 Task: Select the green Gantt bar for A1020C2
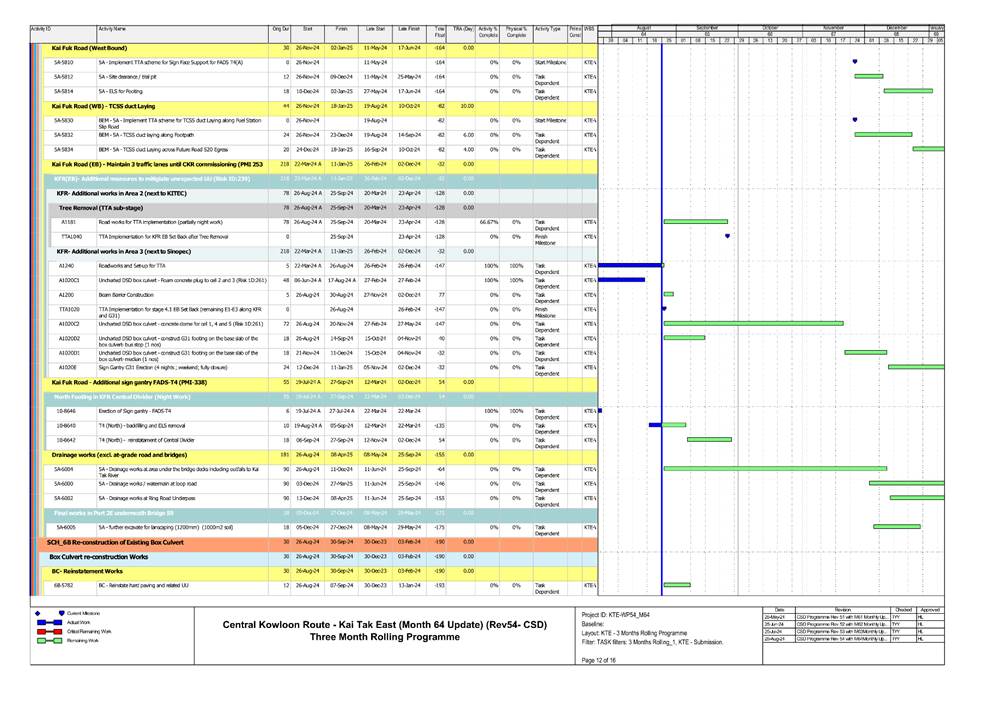[x=752, y=323]
